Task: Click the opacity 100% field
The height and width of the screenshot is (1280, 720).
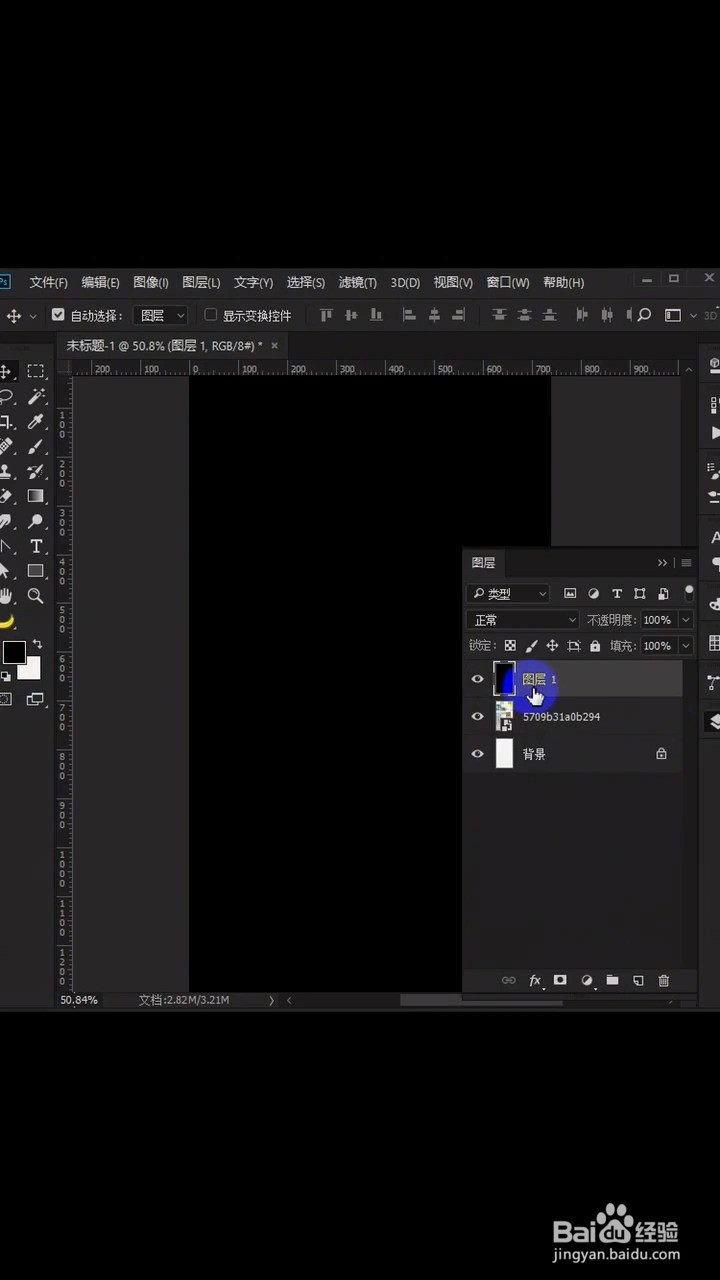Action: tap(657, 620)
